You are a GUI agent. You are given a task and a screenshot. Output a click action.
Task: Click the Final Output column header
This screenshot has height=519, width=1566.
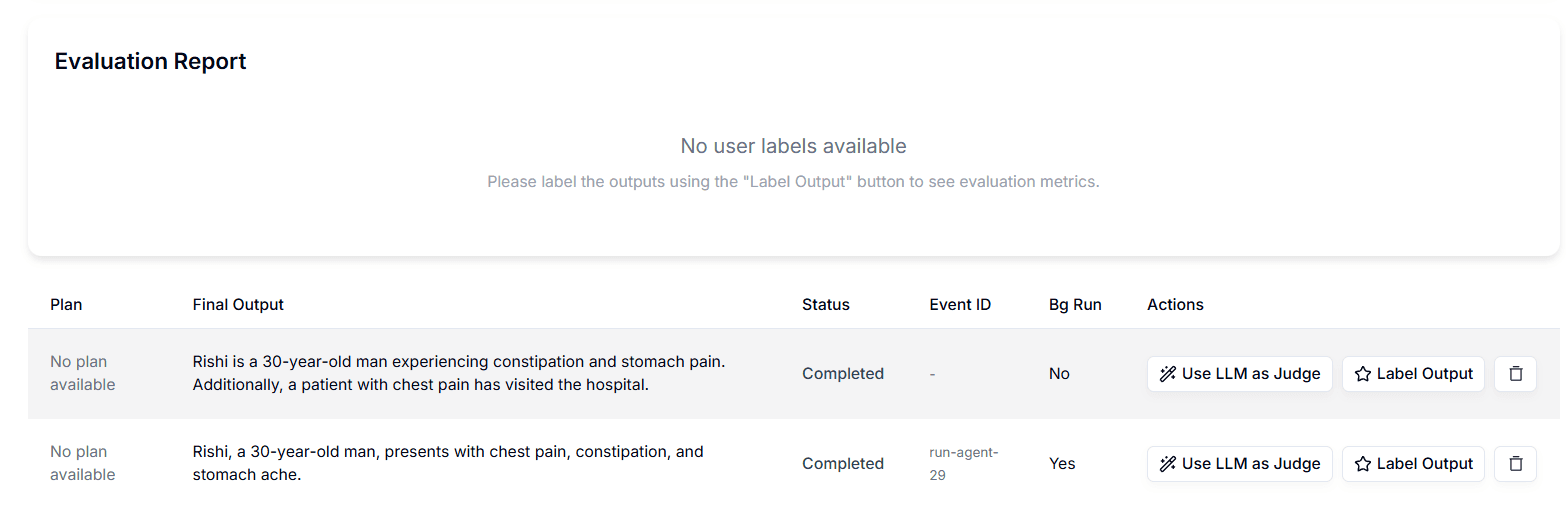238,305
